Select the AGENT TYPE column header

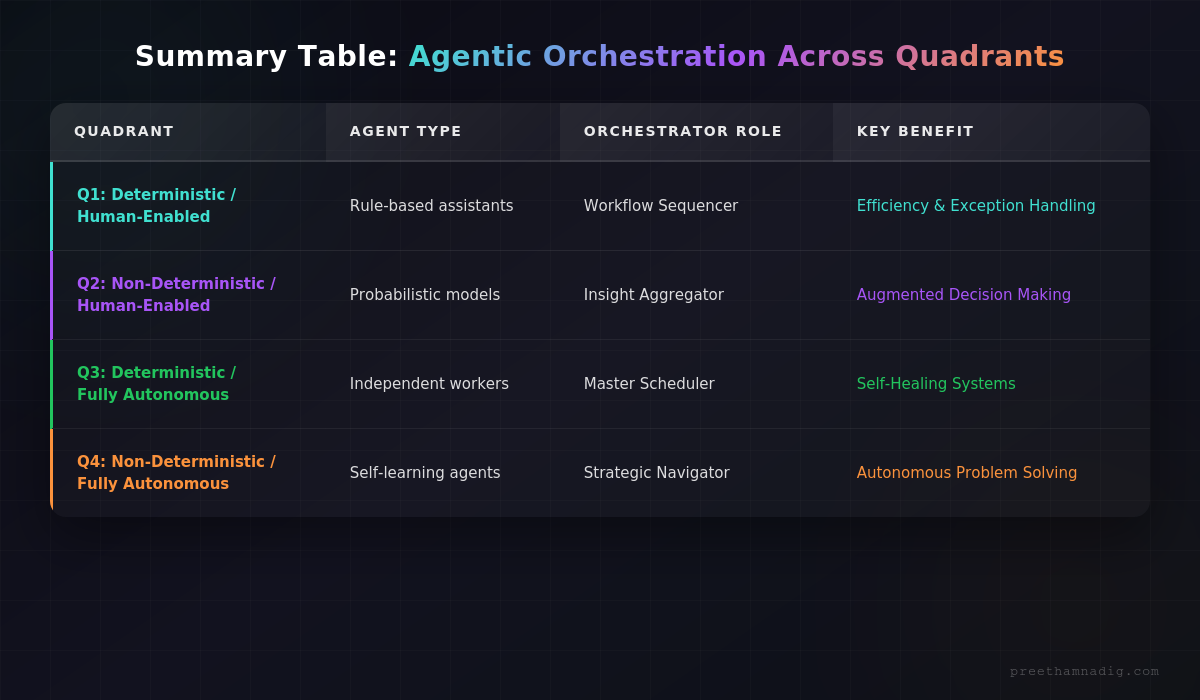pyautogui.click(x=405, y=131)
